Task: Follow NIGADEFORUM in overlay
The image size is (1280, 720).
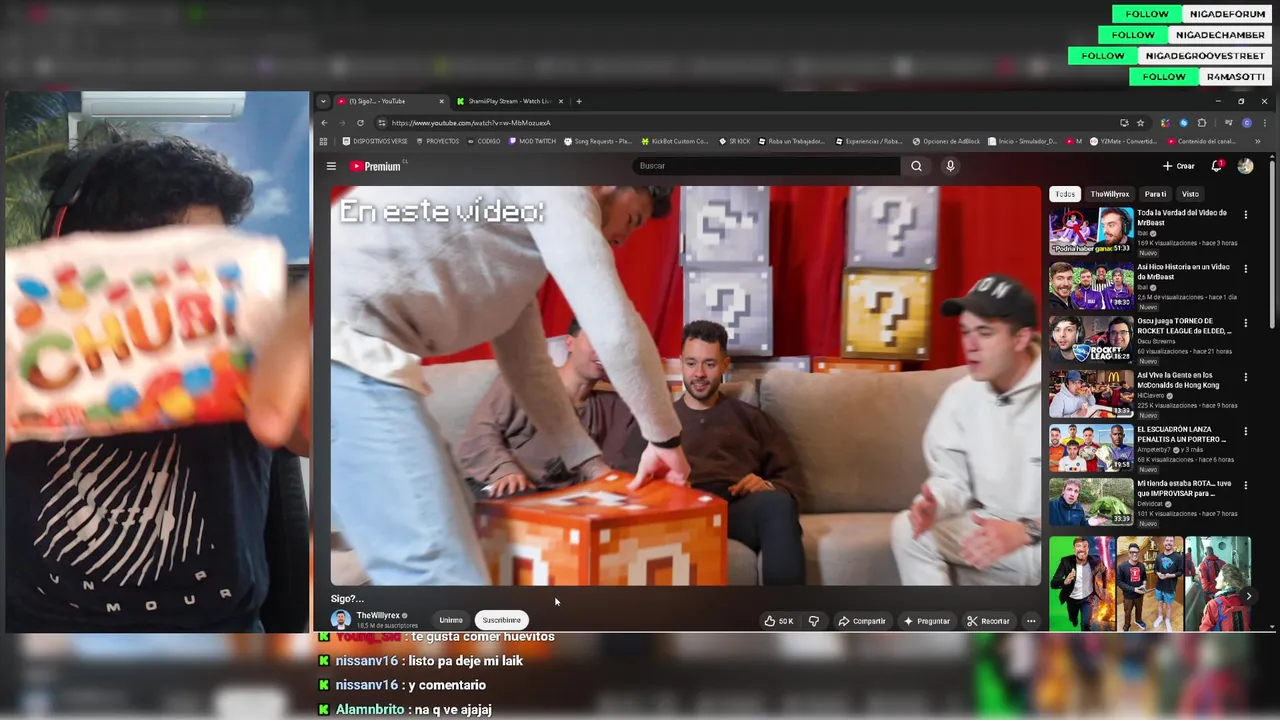Action: (1147, 14)
